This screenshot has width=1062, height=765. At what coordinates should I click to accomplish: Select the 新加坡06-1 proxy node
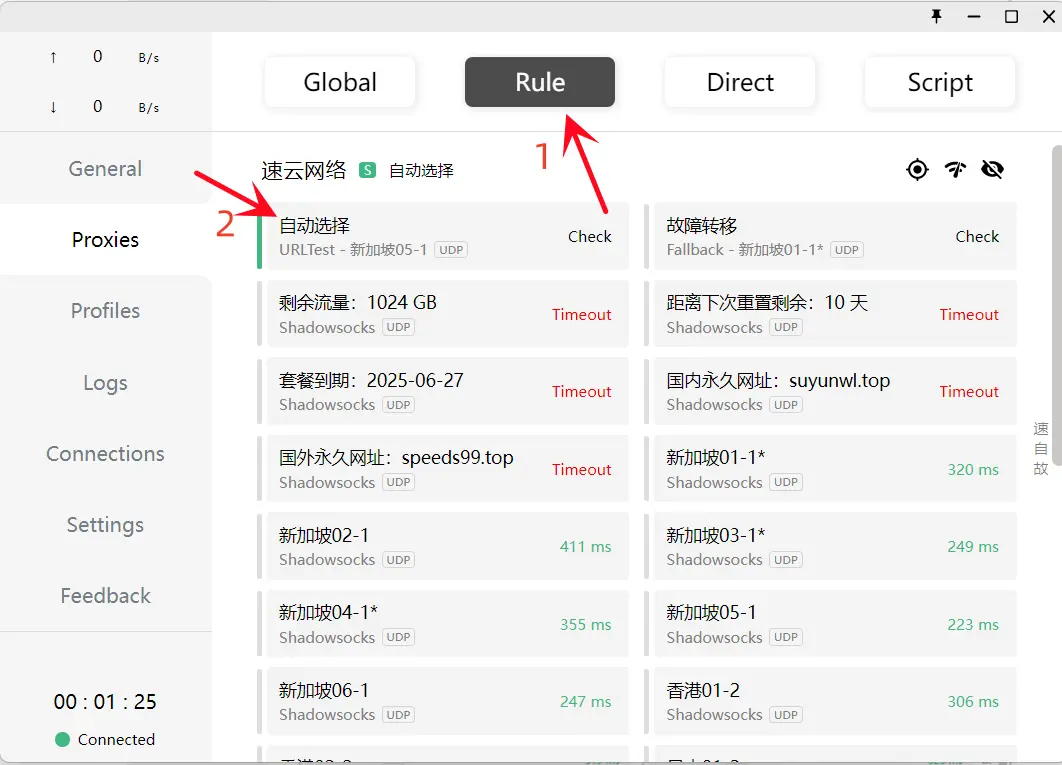tap(444, 701)
